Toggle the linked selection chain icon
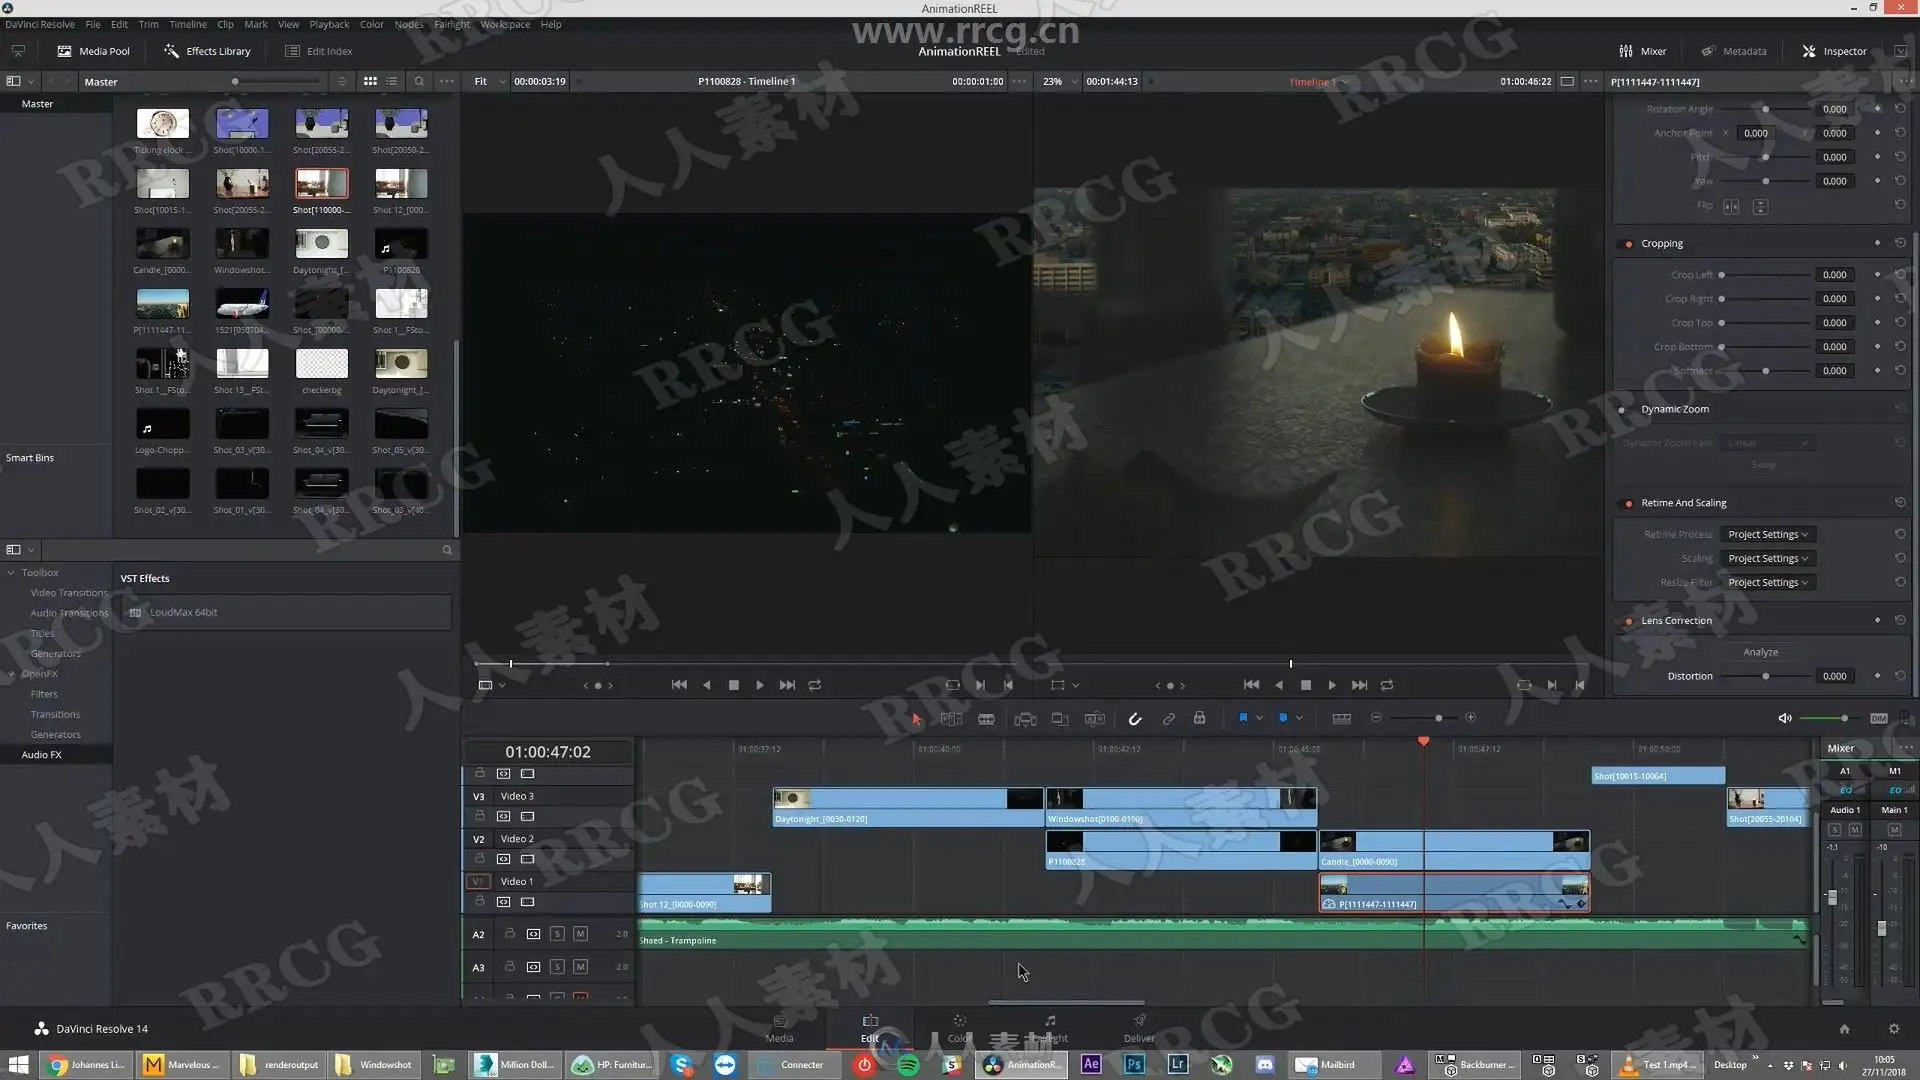This screenshot has height=1080, width=1920. (x=1168, y=718)
